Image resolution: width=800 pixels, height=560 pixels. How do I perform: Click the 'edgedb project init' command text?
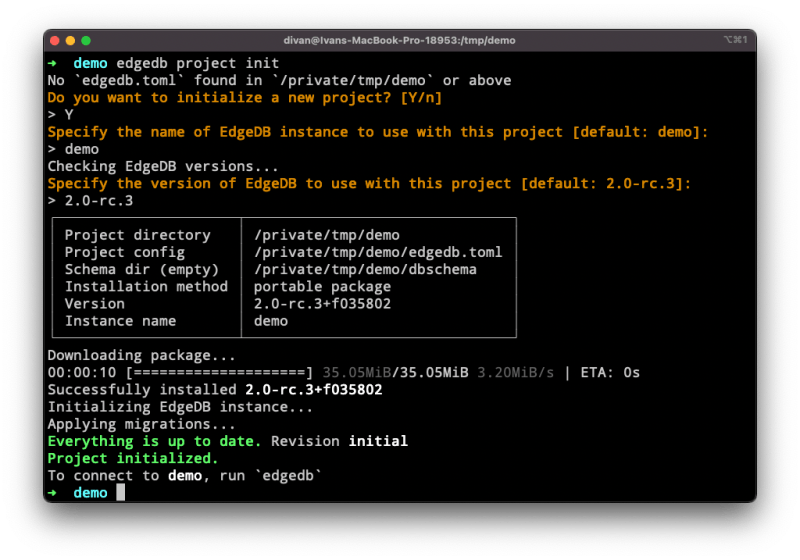coord(197,63)
